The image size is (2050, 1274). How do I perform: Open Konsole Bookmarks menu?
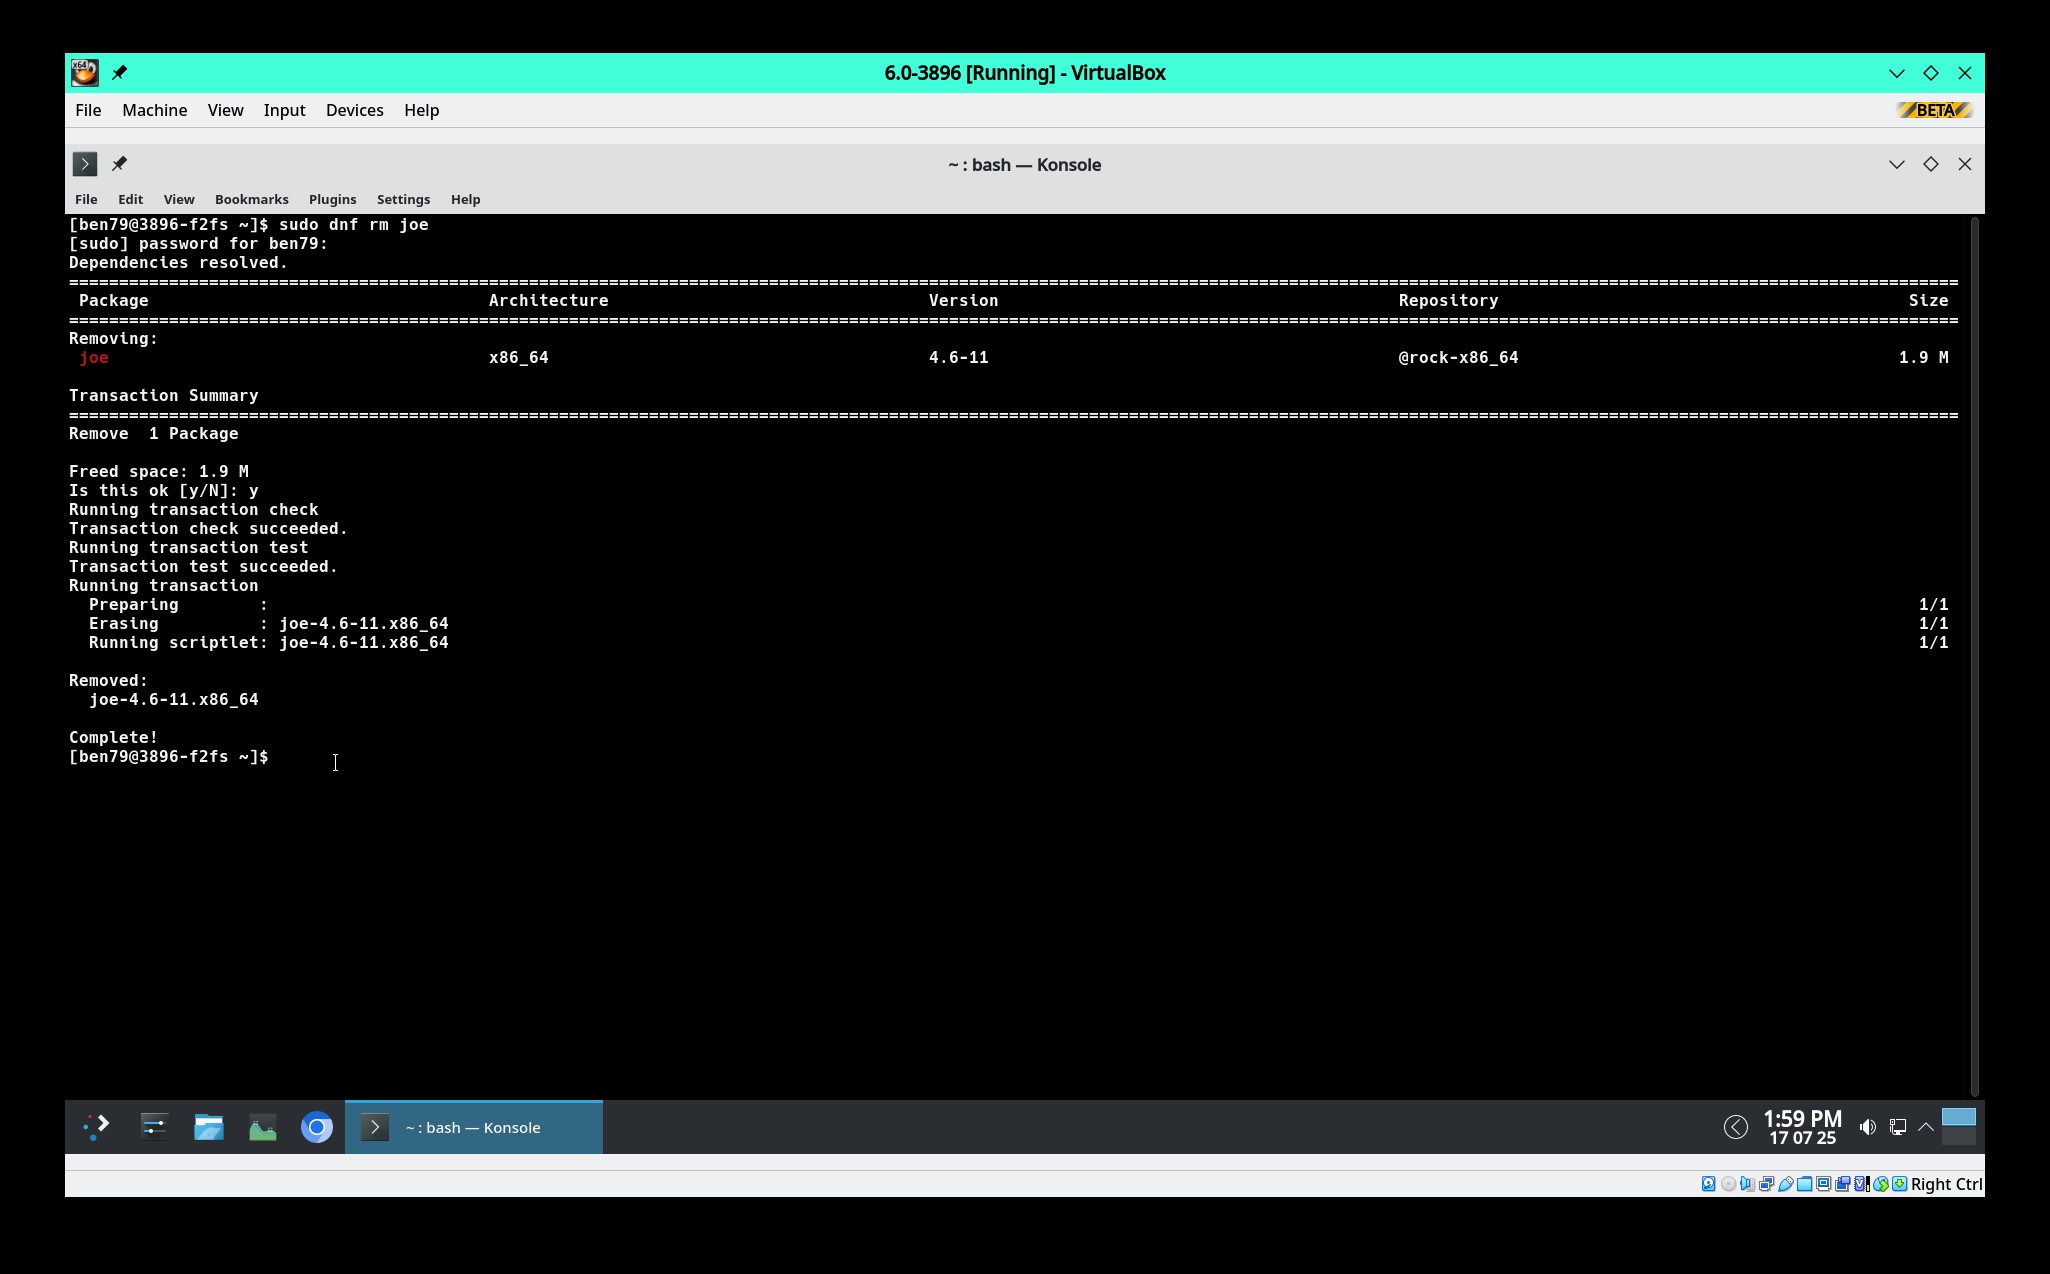(x=251, y=199)
